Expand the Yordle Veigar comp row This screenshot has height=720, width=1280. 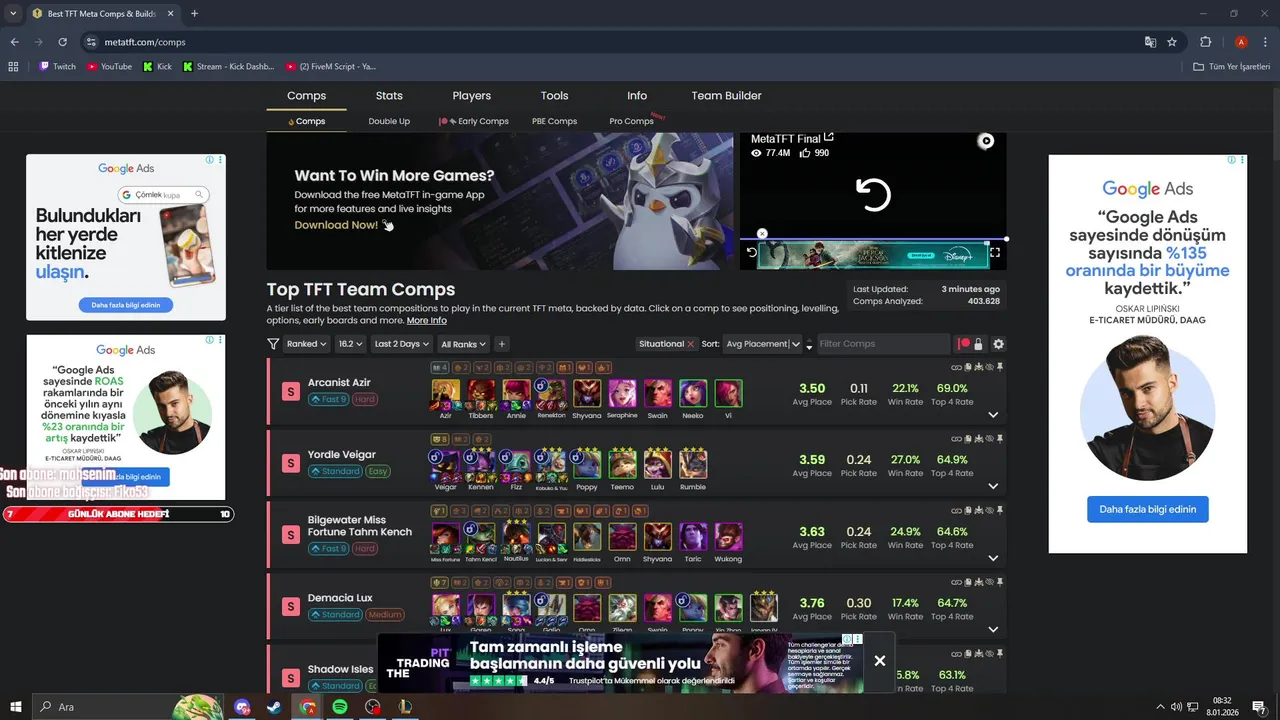[x=993, y=486]
